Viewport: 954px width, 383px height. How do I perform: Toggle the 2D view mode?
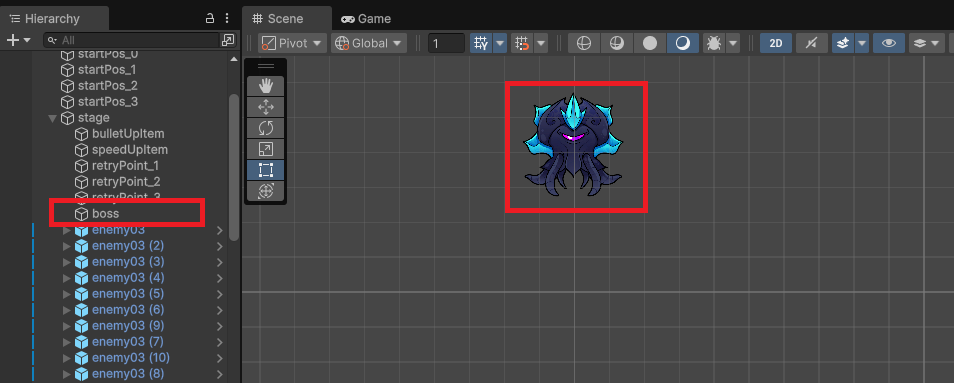pos(776,43)
